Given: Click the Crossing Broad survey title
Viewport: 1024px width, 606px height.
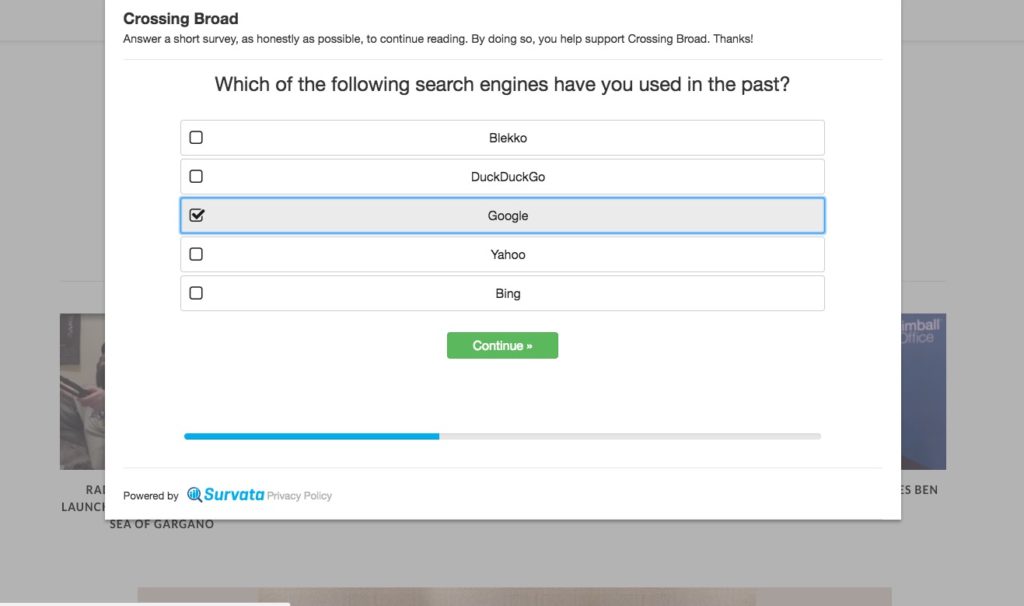Looking at the screenshot, I should coord(181,19).
